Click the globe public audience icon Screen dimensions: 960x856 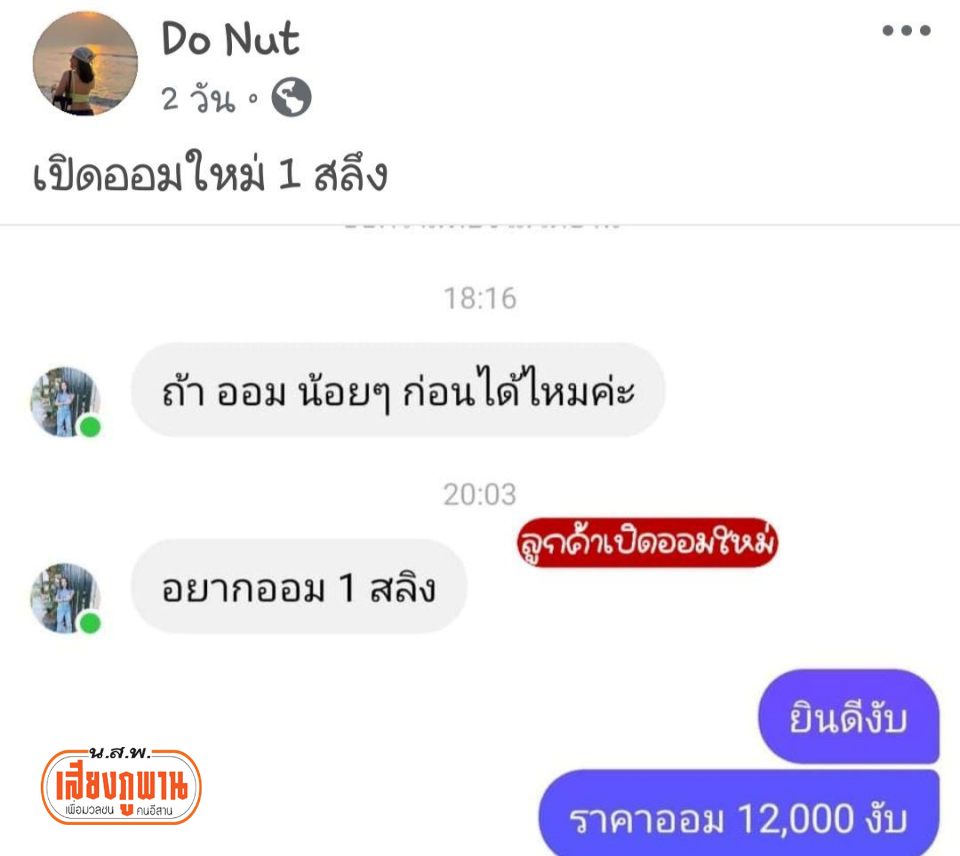[x=291, y=97]
